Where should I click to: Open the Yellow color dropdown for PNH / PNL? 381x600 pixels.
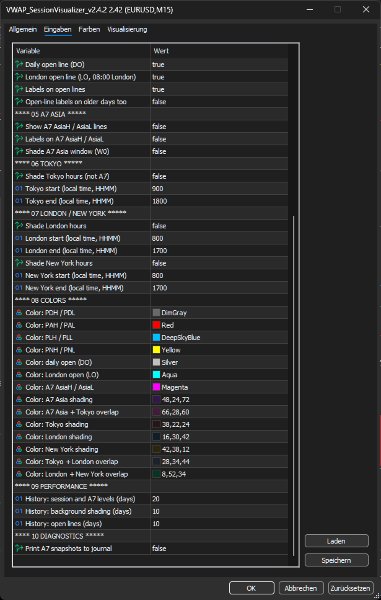(219, 350)
